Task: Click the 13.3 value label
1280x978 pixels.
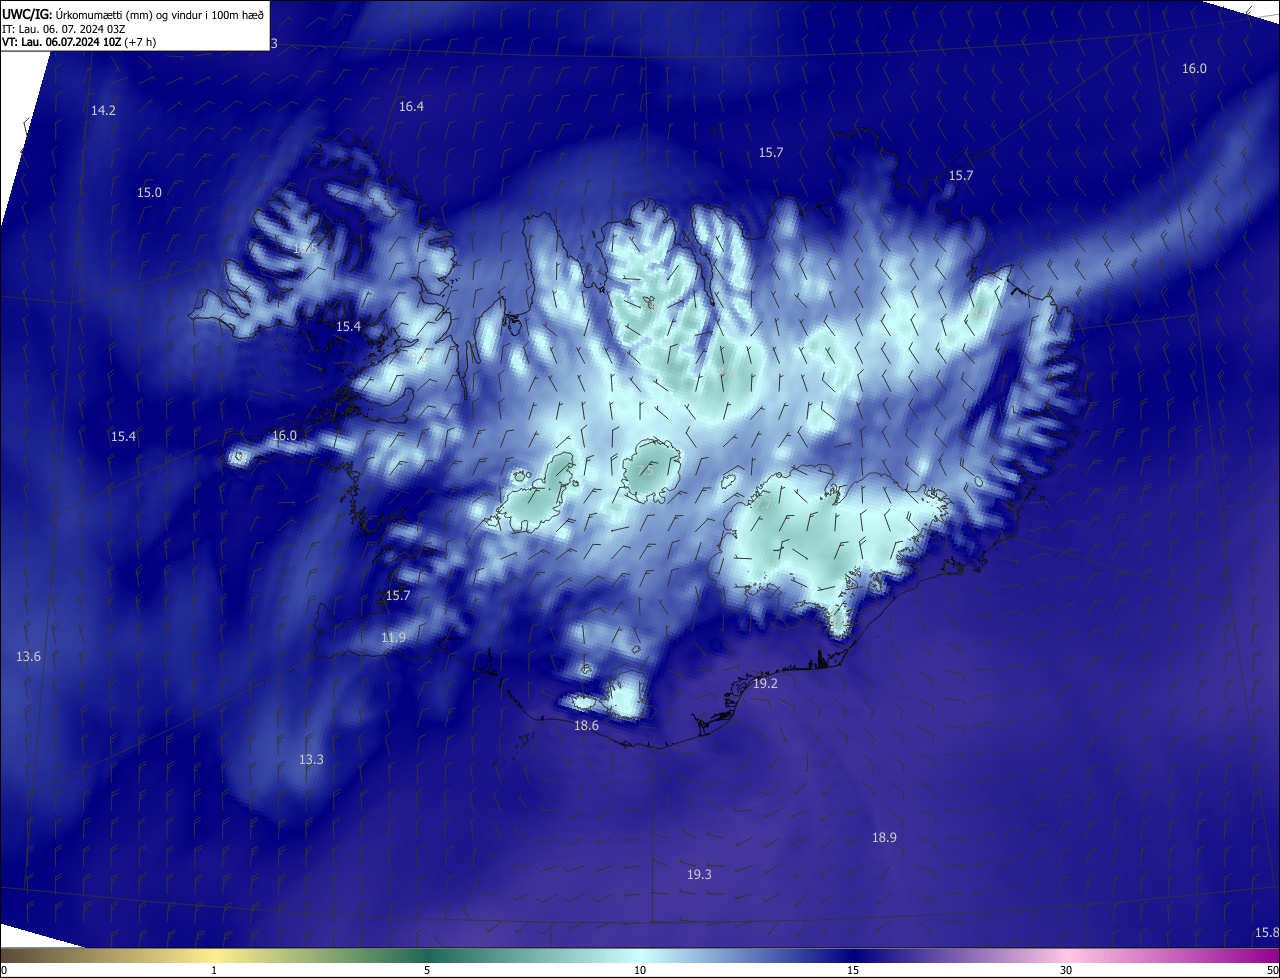Action: pyautogui.click(x=311, y=760)
